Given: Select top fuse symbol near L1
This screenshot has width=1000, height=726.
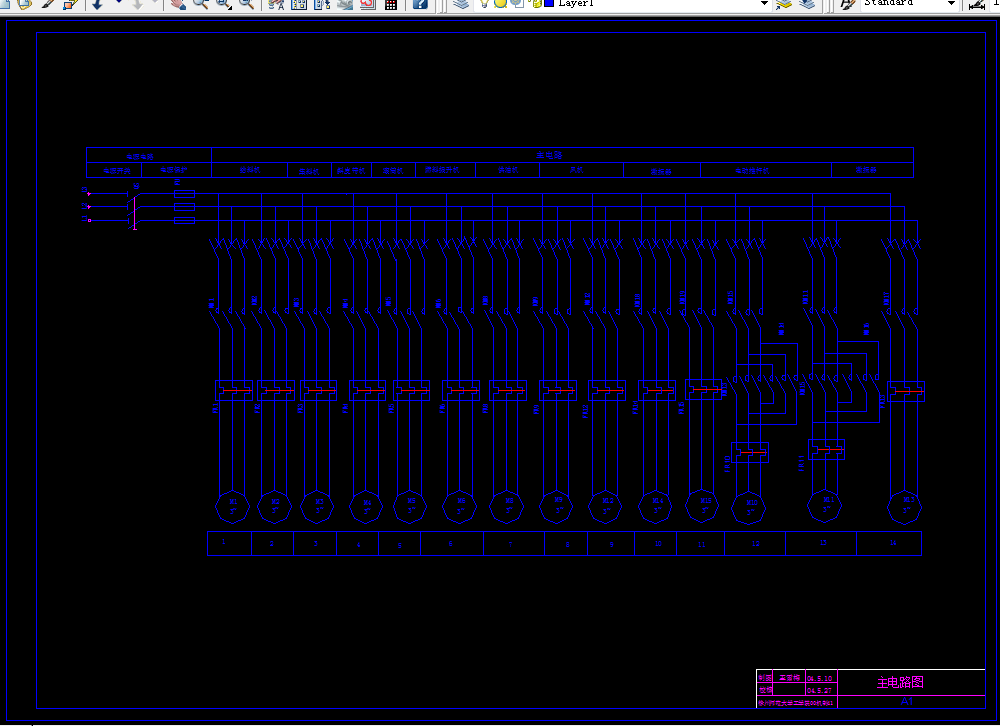Looking at the screenshot, I should click(x=184, y=193).
